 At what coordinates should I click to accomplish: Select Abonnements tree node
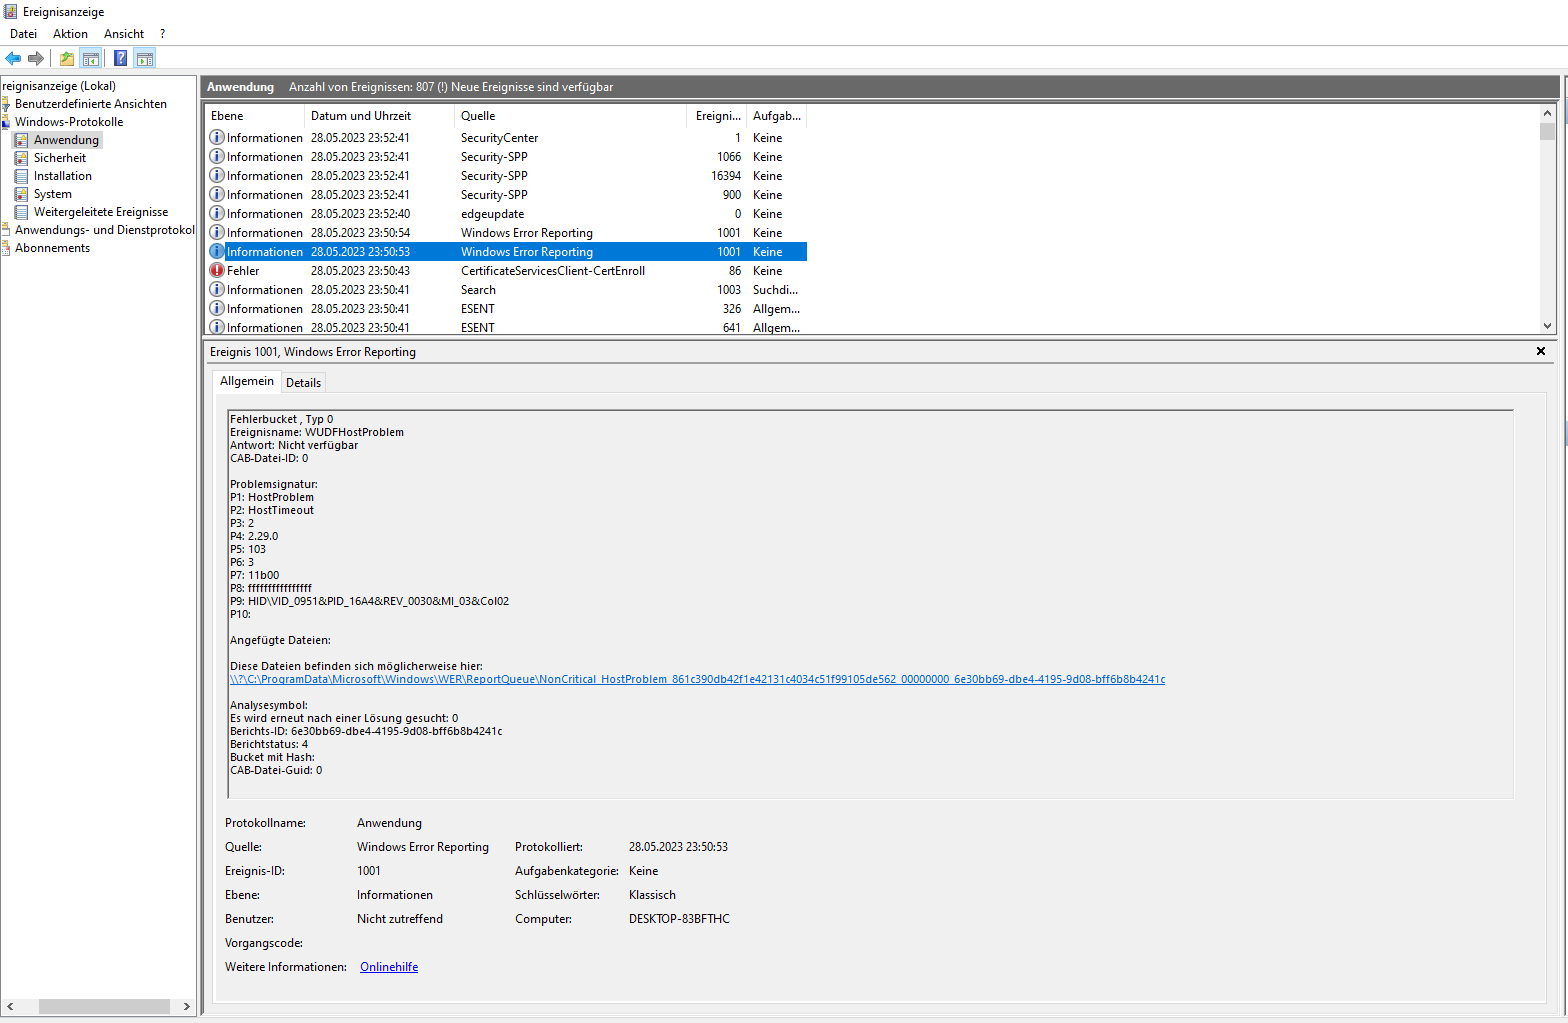[x=52, y=248]
